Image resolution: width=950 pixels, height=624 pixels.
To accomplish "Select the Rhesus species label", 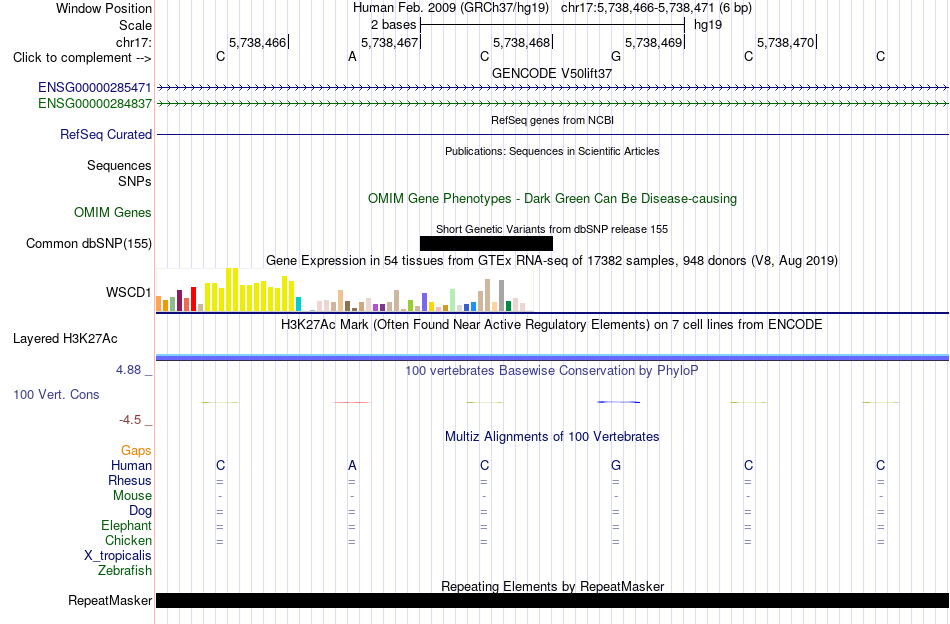I will (x=130, y=480).
